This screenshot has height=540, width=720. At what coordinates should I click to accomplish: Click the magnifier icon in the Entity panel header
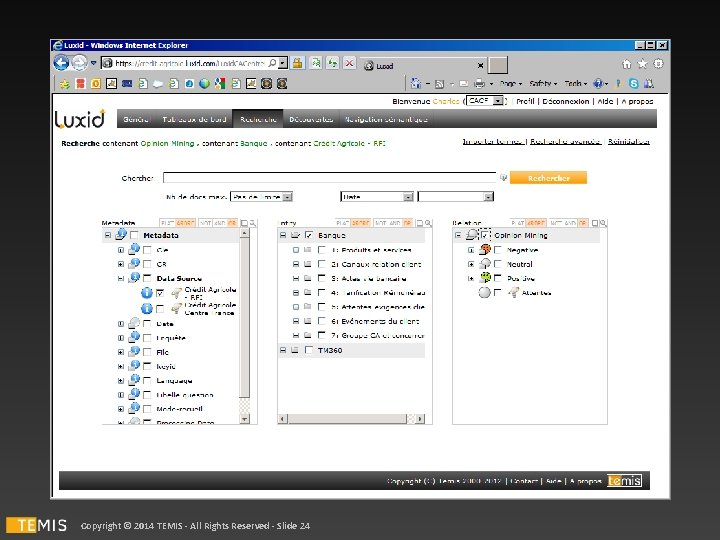click(428, 223)
